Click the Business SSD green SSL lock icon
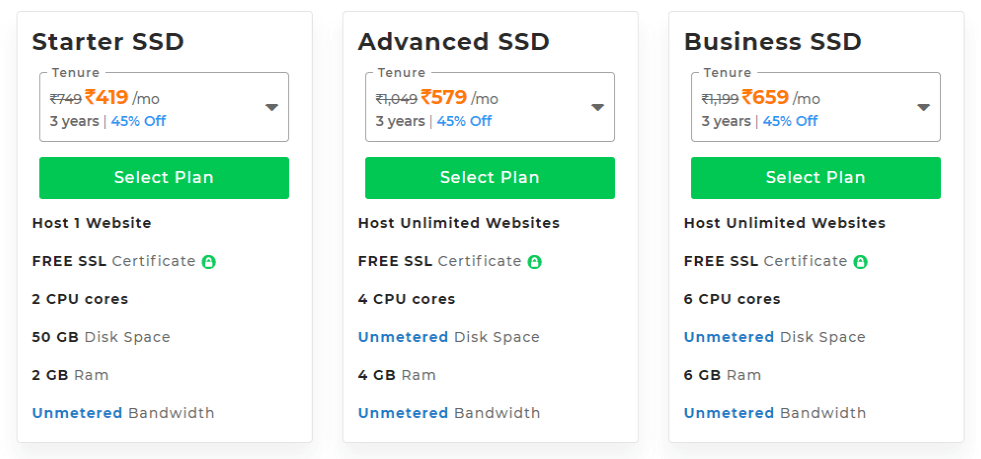The image size is (981, 459). point(861,262)
